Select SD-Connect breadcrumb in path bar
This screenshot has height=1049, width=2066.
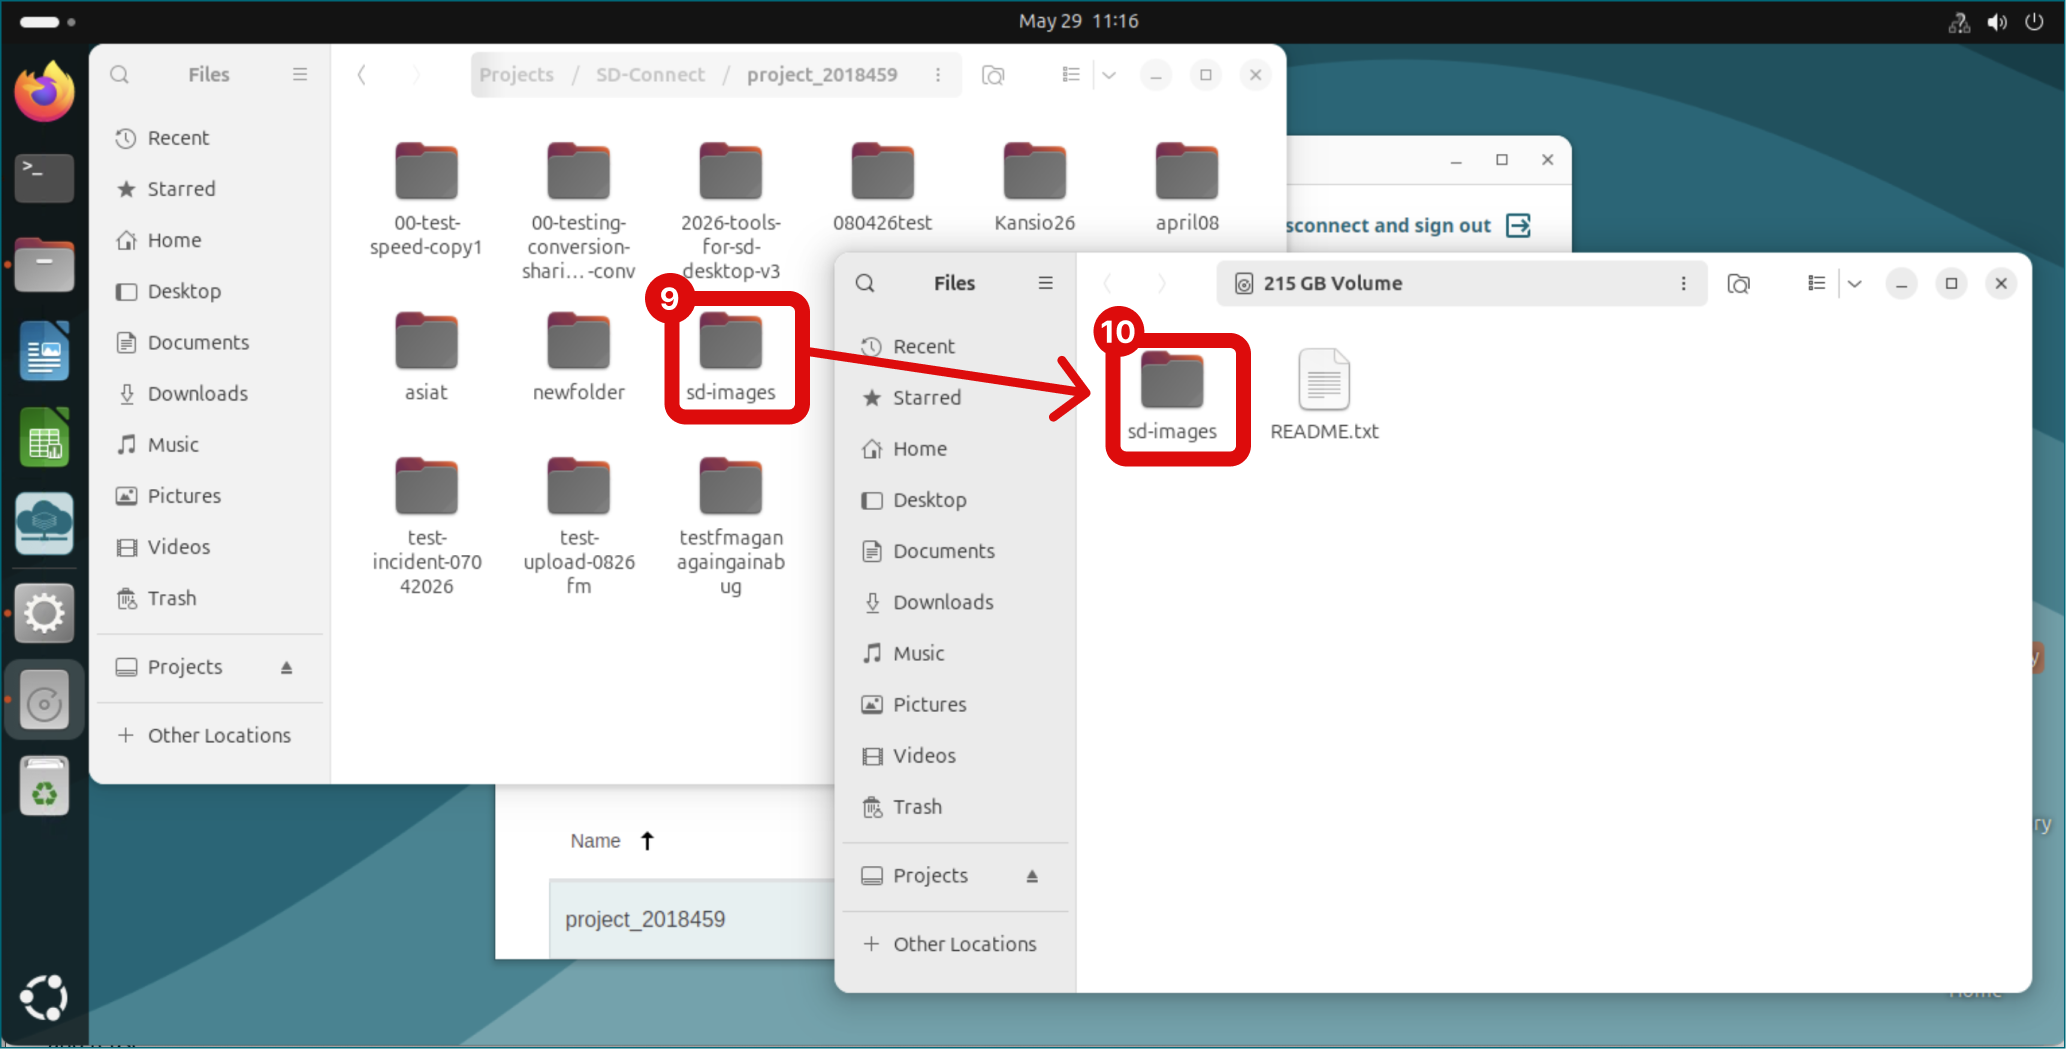[x=650, y=75]
